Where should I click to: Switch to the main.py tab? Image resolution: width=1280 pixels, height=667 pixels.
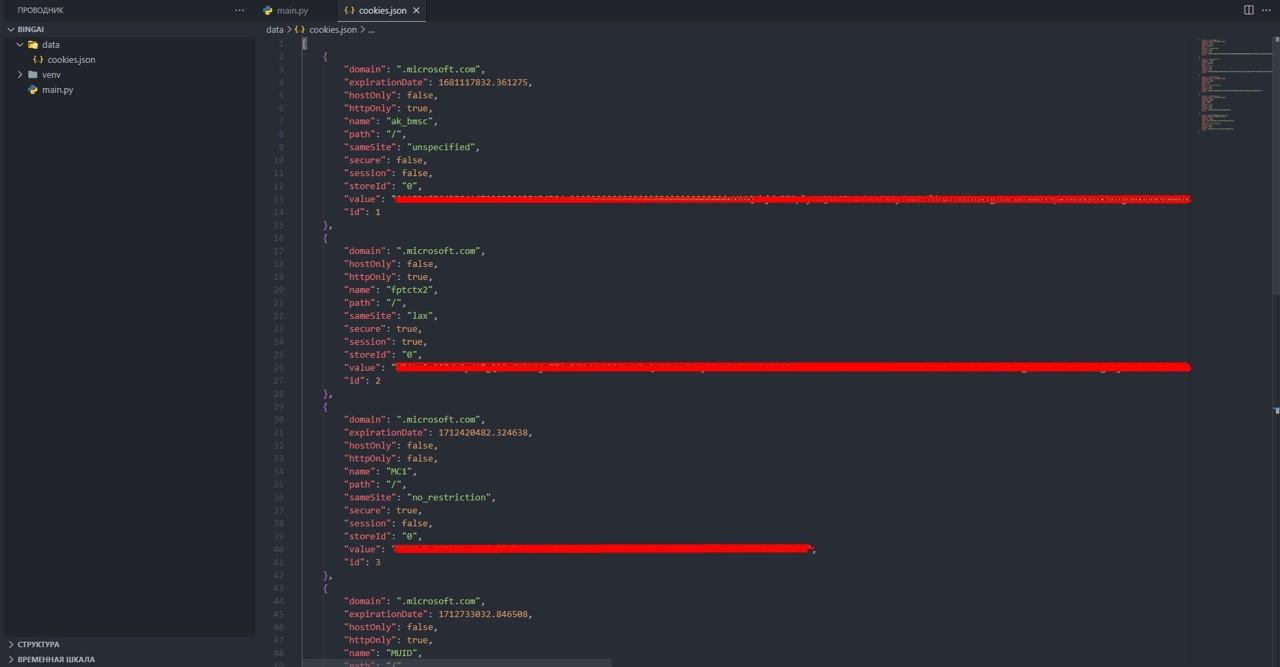coord(286,11)
